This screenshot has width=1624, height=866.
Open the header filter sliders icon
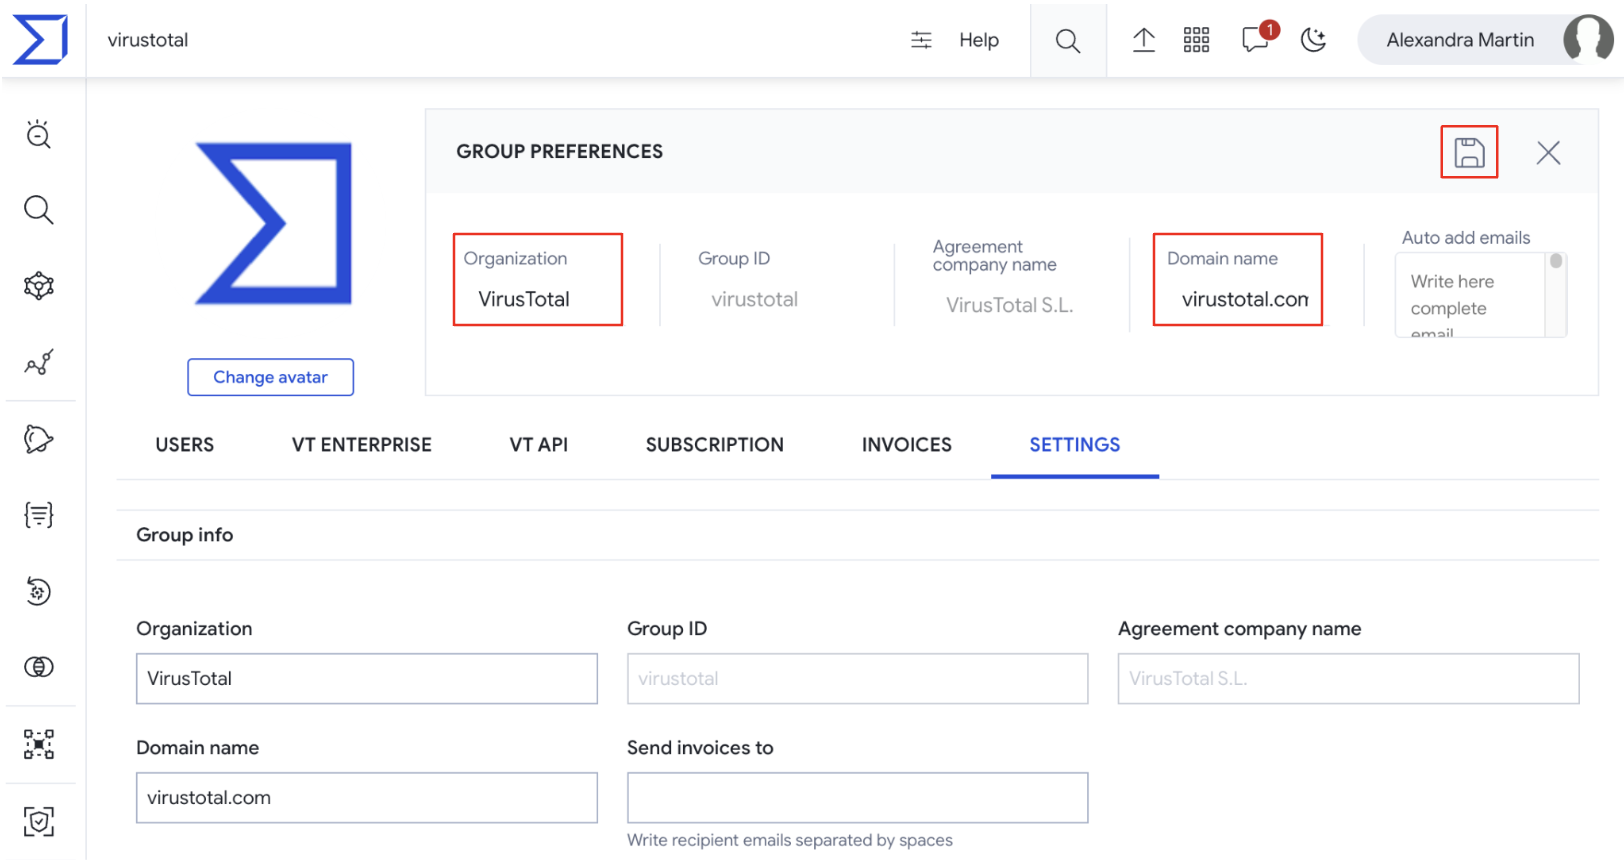tap(921, 40)
